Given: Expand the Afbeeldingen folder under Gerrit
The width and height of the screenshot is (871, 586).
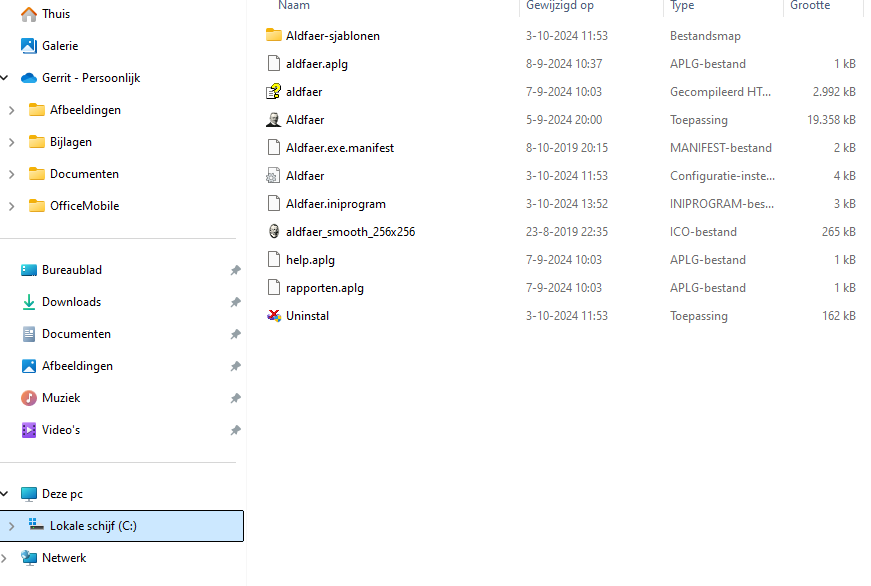Looking at the screenshot, I should [x=11, y=110].
